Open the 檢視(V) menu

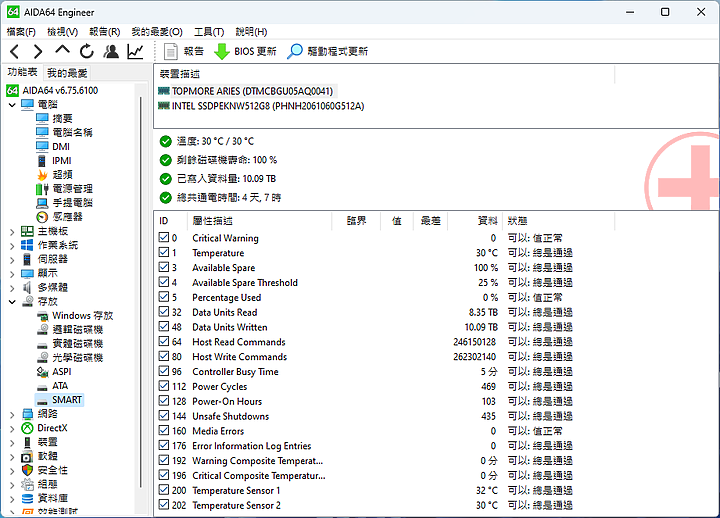pos(62,32)
